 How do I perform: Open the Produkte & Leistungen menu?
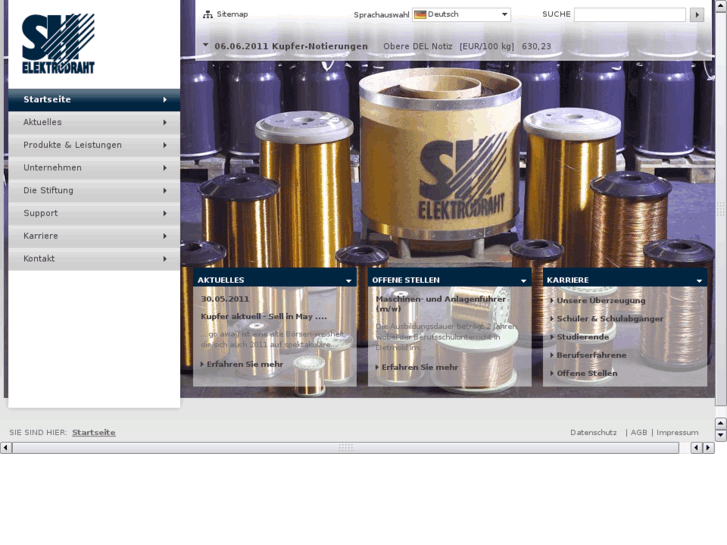click(94, 145)
